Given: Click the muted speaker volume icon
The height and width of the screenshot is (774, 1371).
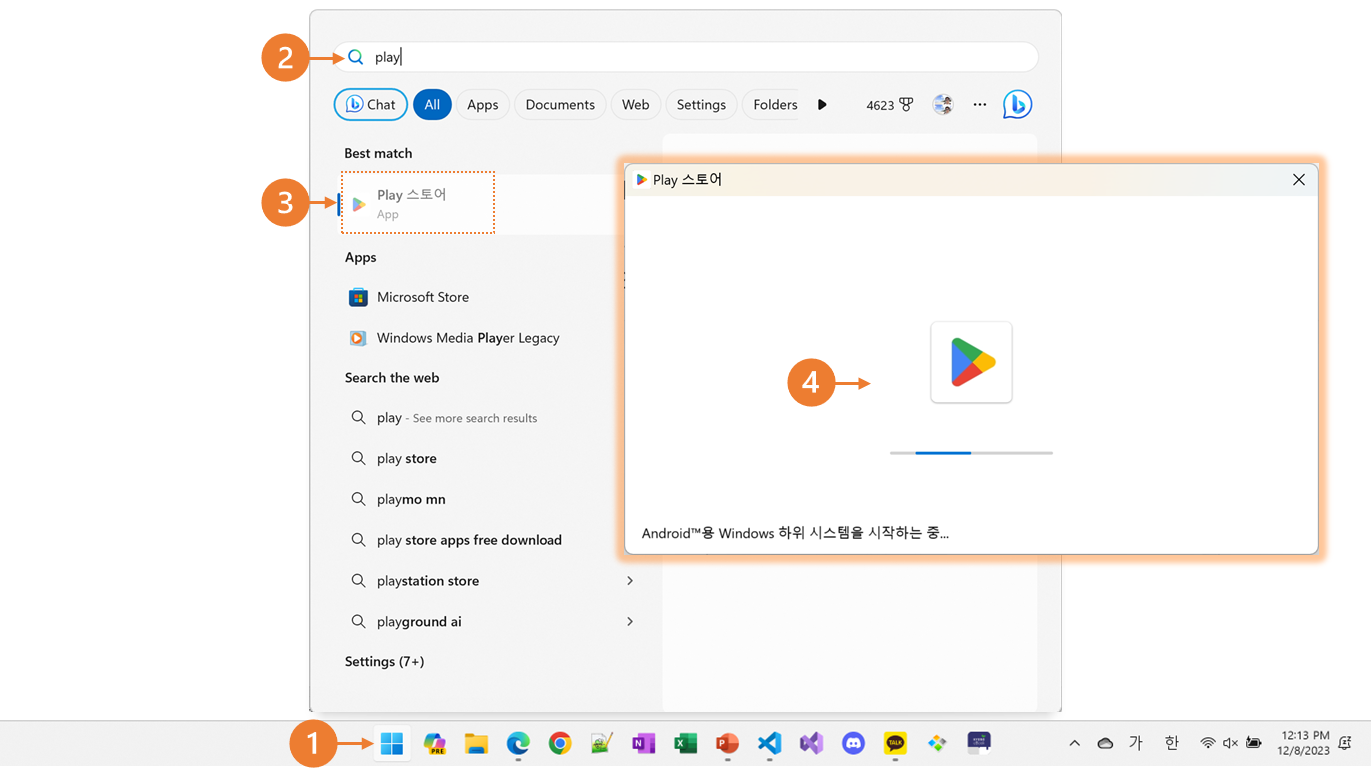Looking at the screenshot, I should click(x=1231, y=743).
